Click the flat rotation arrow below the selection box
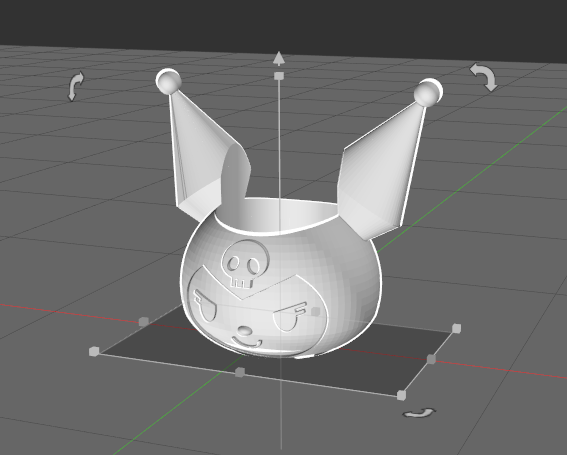 [419, 413]
